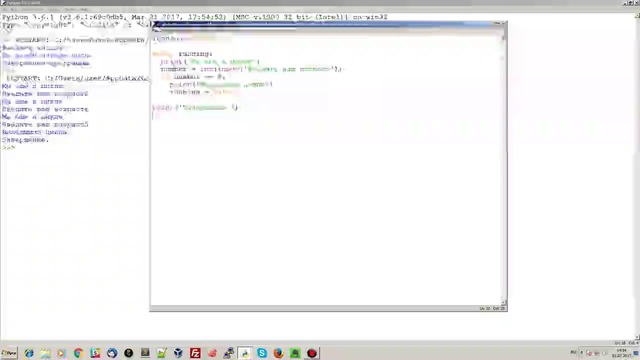Launch Internet Explorer from the taskbar
Viewport: 640px width, 360px height.
click(x=29, y=353)
